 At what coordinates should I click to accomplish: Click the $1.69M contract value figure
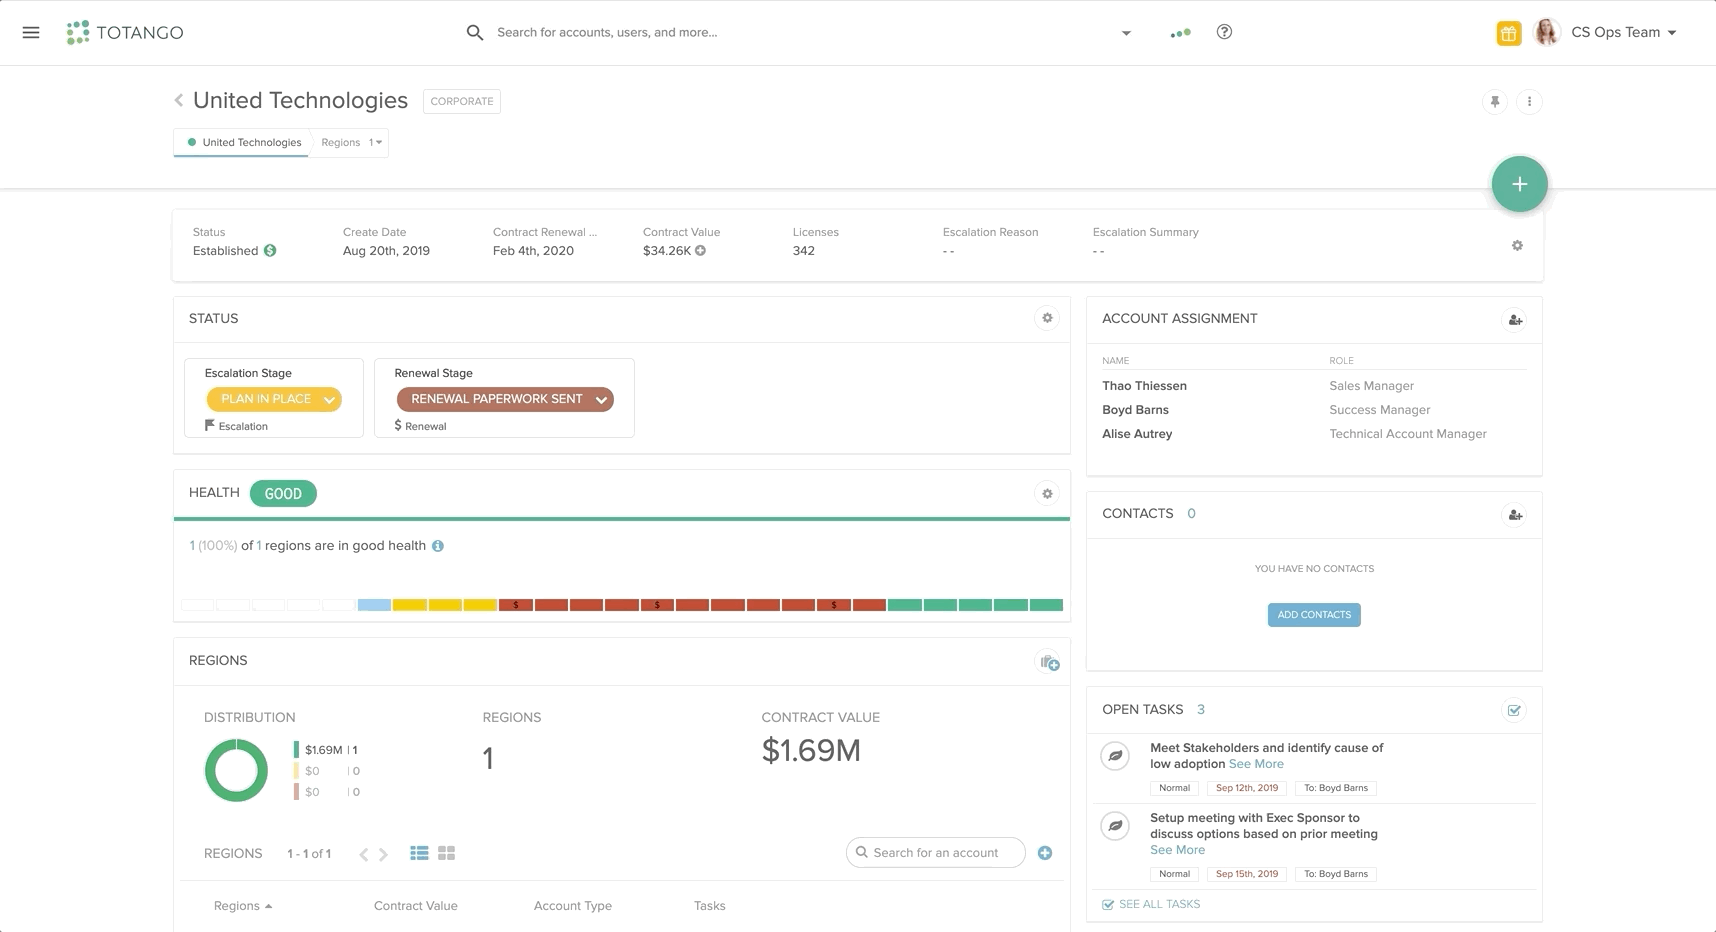(x=811, y=750)
